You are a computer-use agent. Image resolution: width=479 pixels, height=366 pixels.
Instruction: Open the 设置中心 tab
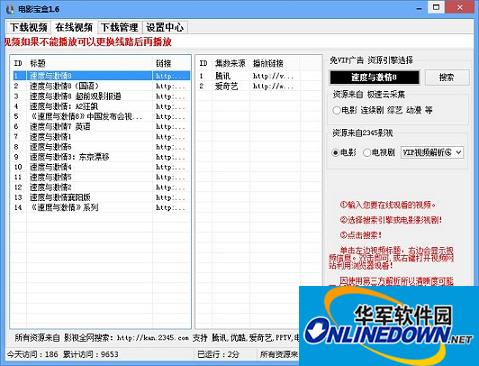point(165,27)
